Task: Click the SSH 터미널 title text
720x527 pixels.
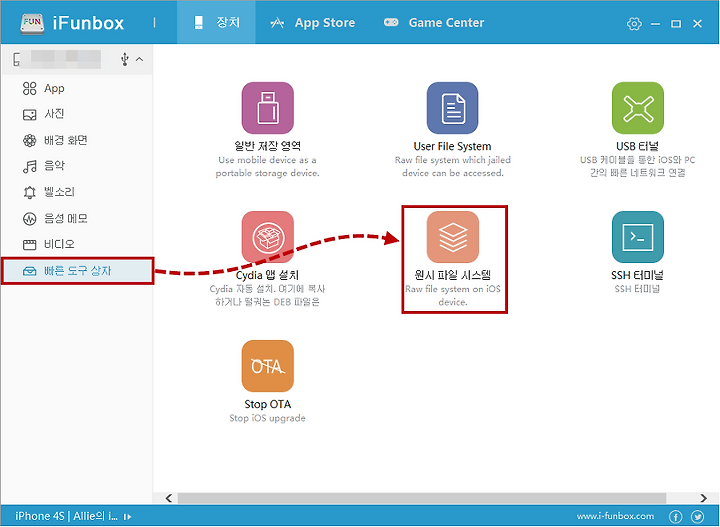Action: click(637, 275)
